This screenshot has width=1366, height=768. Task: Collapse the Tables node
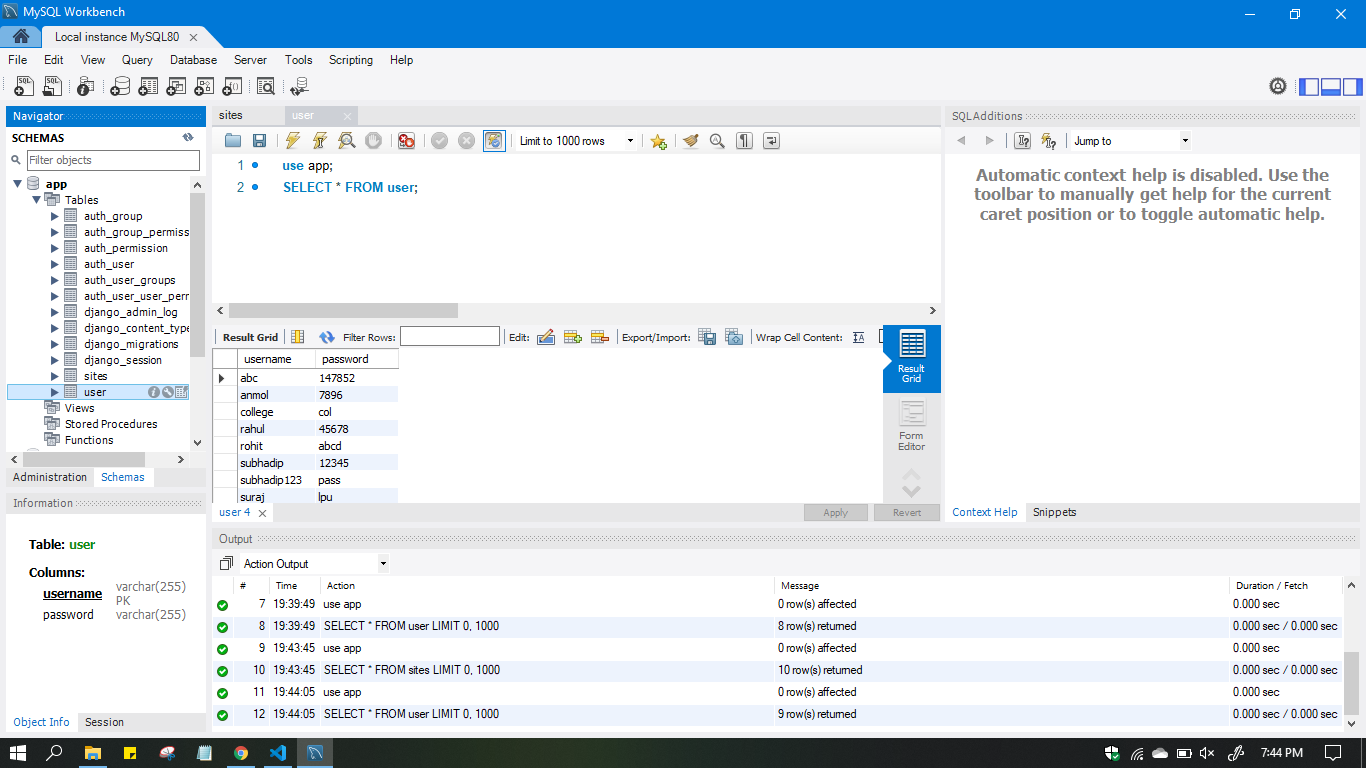click(x=36, y=200)
